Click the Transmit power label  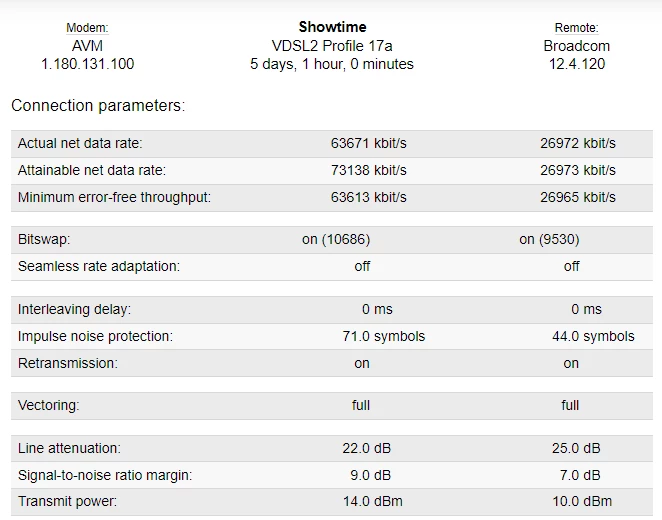point(67,502)
